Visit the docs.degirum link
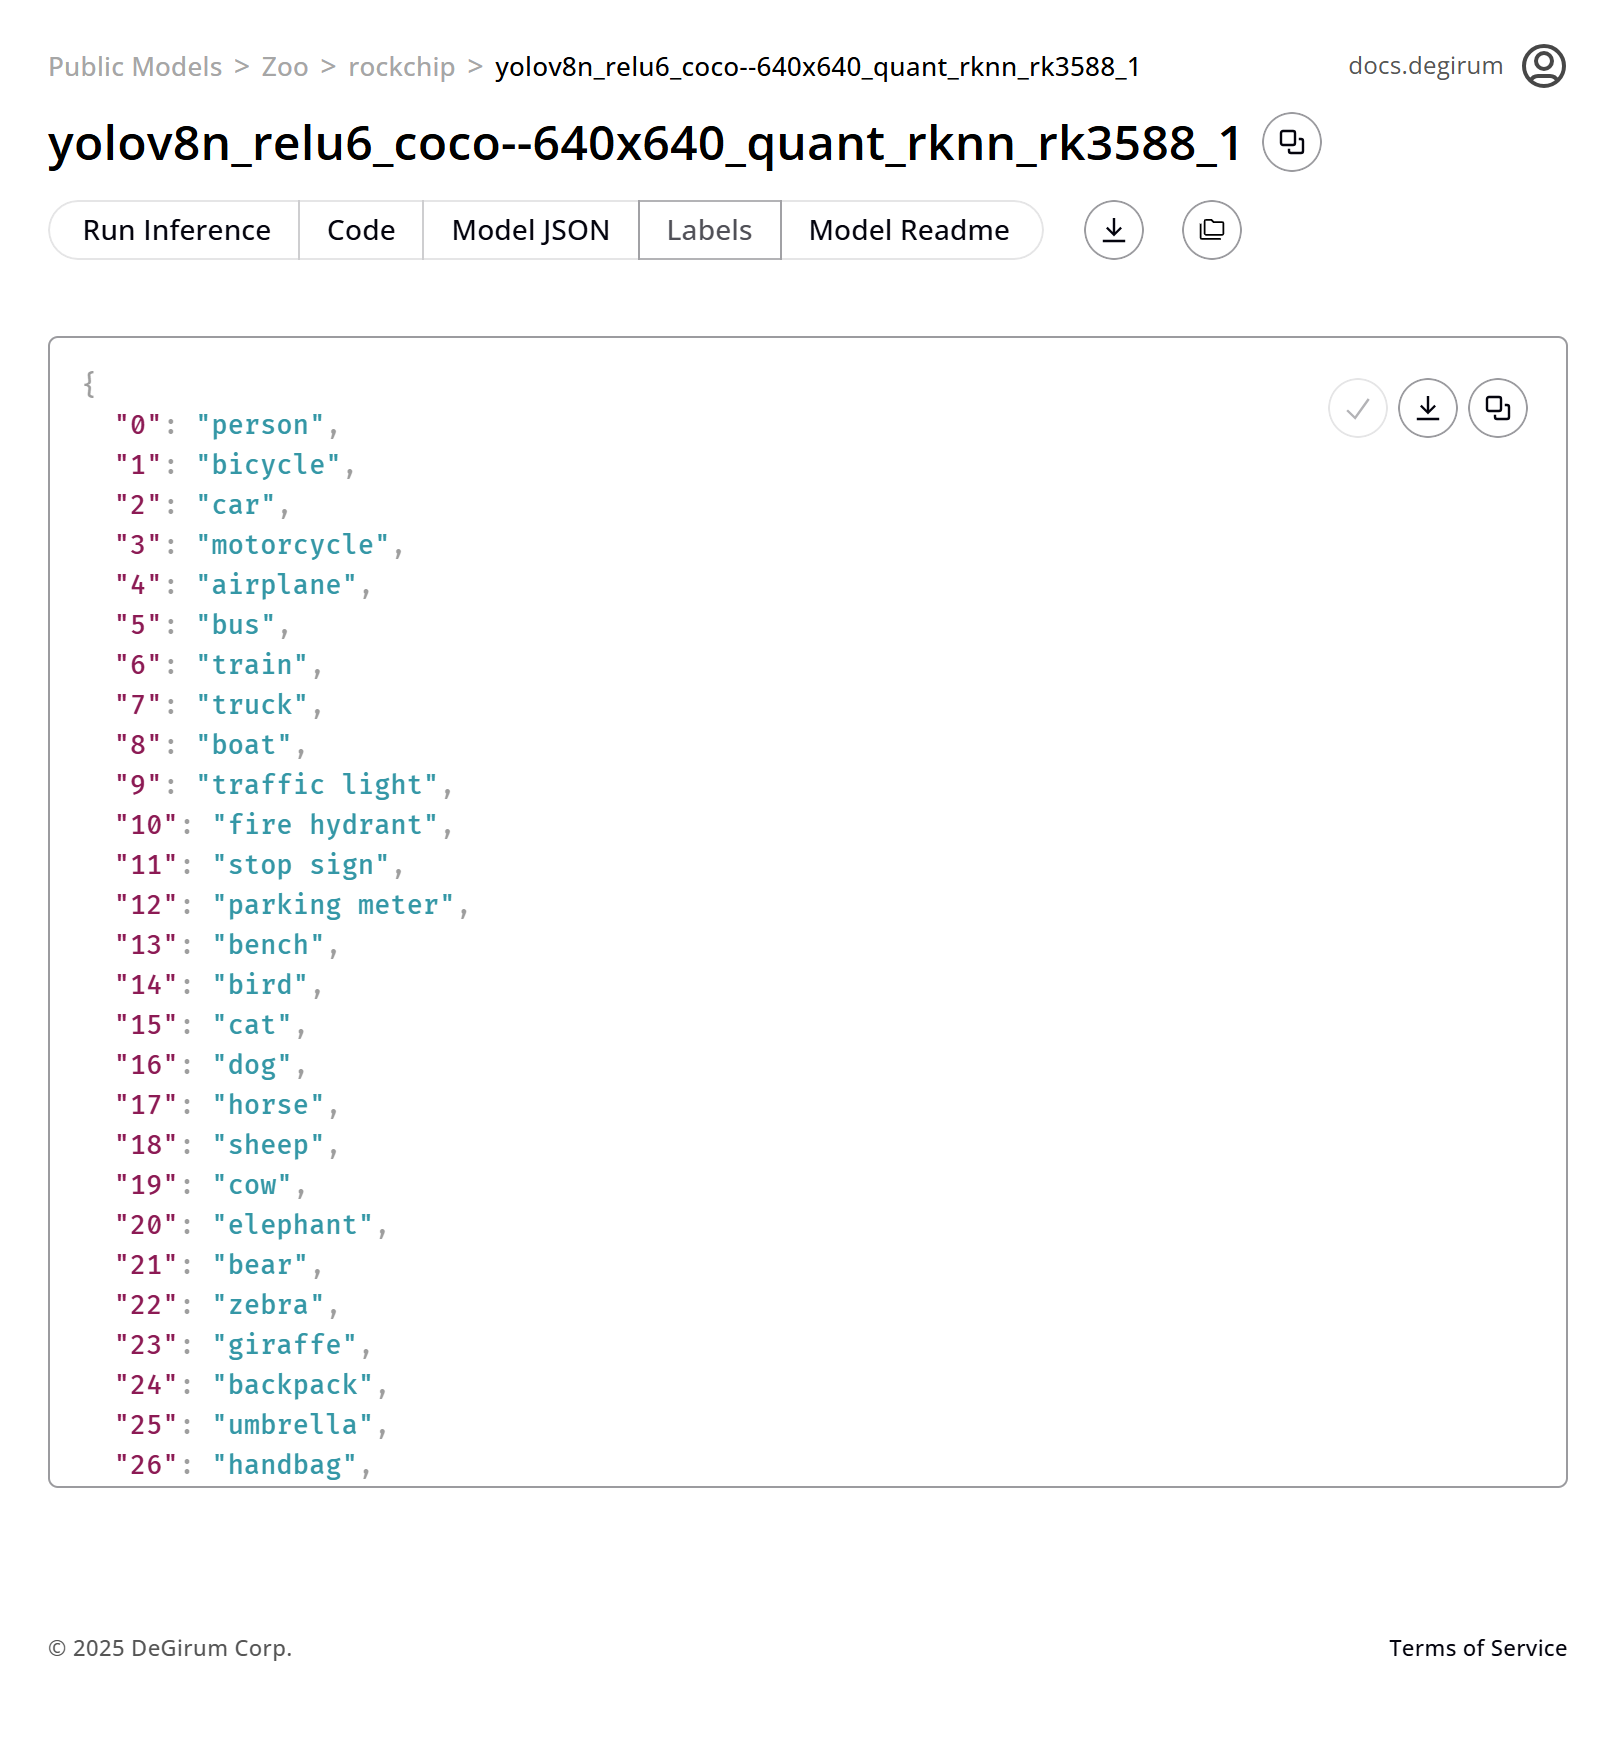Image resolution: width=1616 pixels, height=1738 pixels. (1425, 66)
